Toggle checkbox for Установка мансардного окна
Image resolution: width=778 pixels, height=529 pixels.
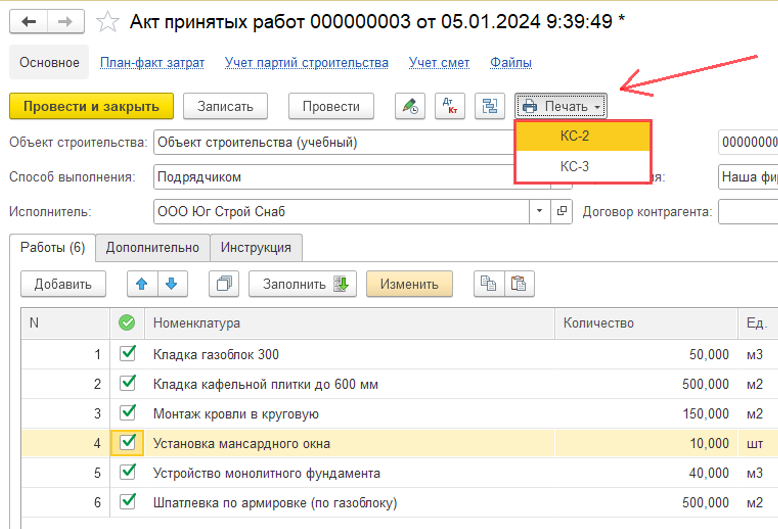(x=127, y=442)
